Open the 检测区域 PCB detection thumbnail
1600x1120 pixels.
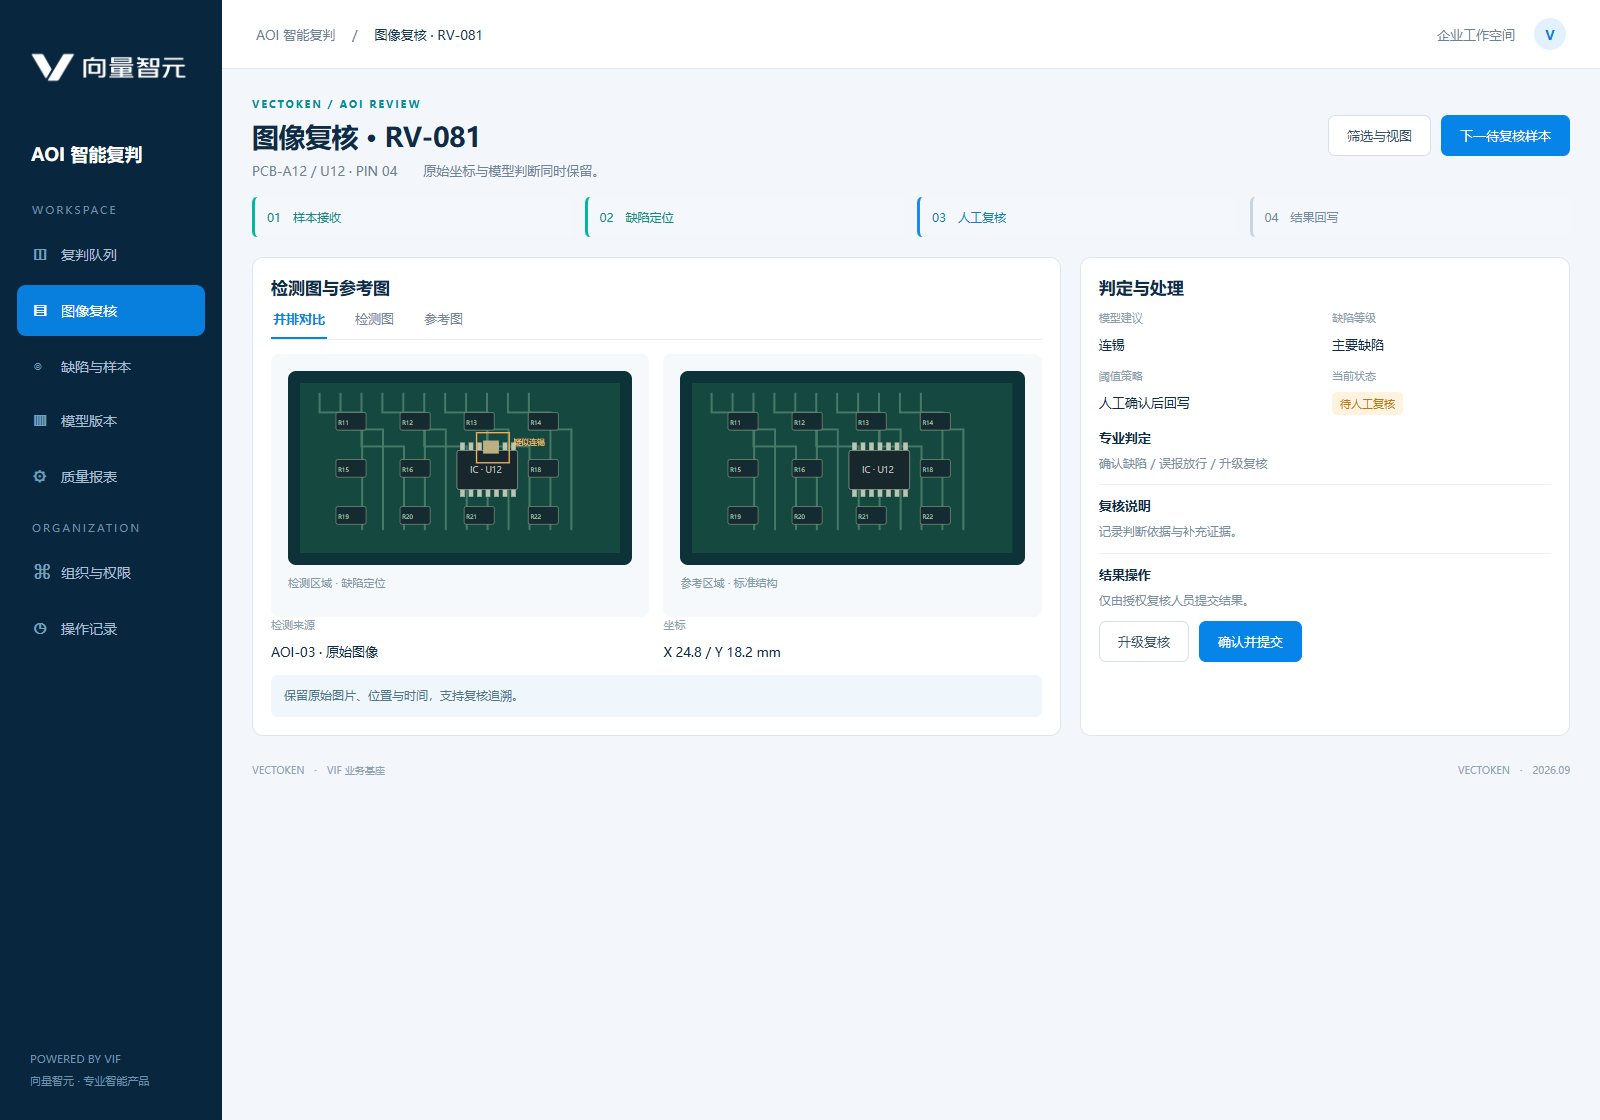coord(460,468)
